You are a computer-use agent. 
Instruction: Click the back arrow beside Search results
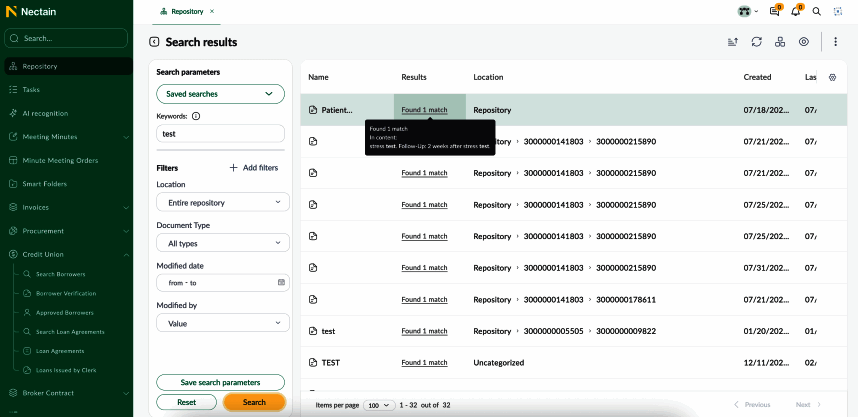(154, 42)
